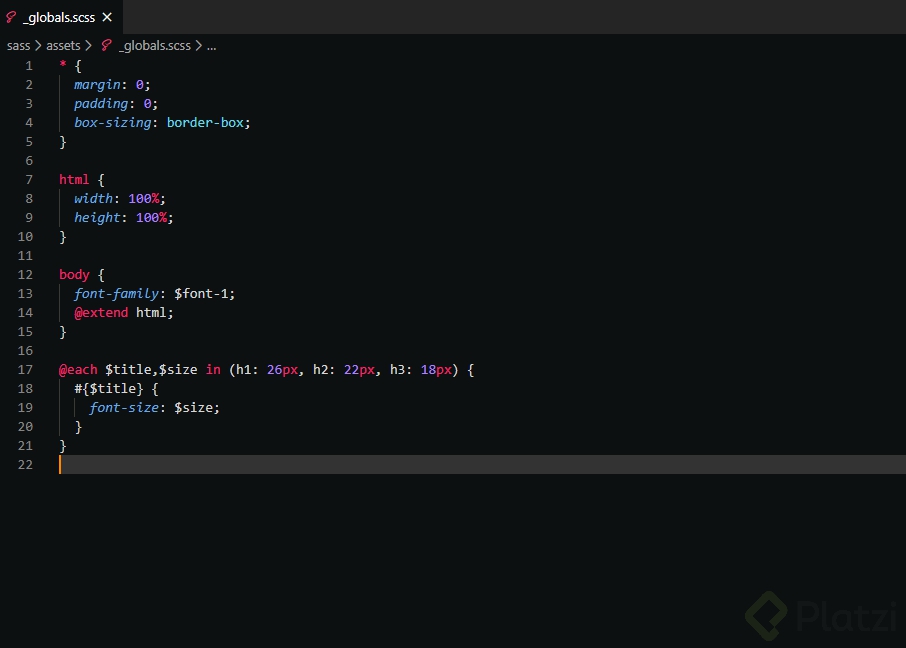Place cursor on 'padding' property
Screen dimensions: 906x648
pos(101,104)
